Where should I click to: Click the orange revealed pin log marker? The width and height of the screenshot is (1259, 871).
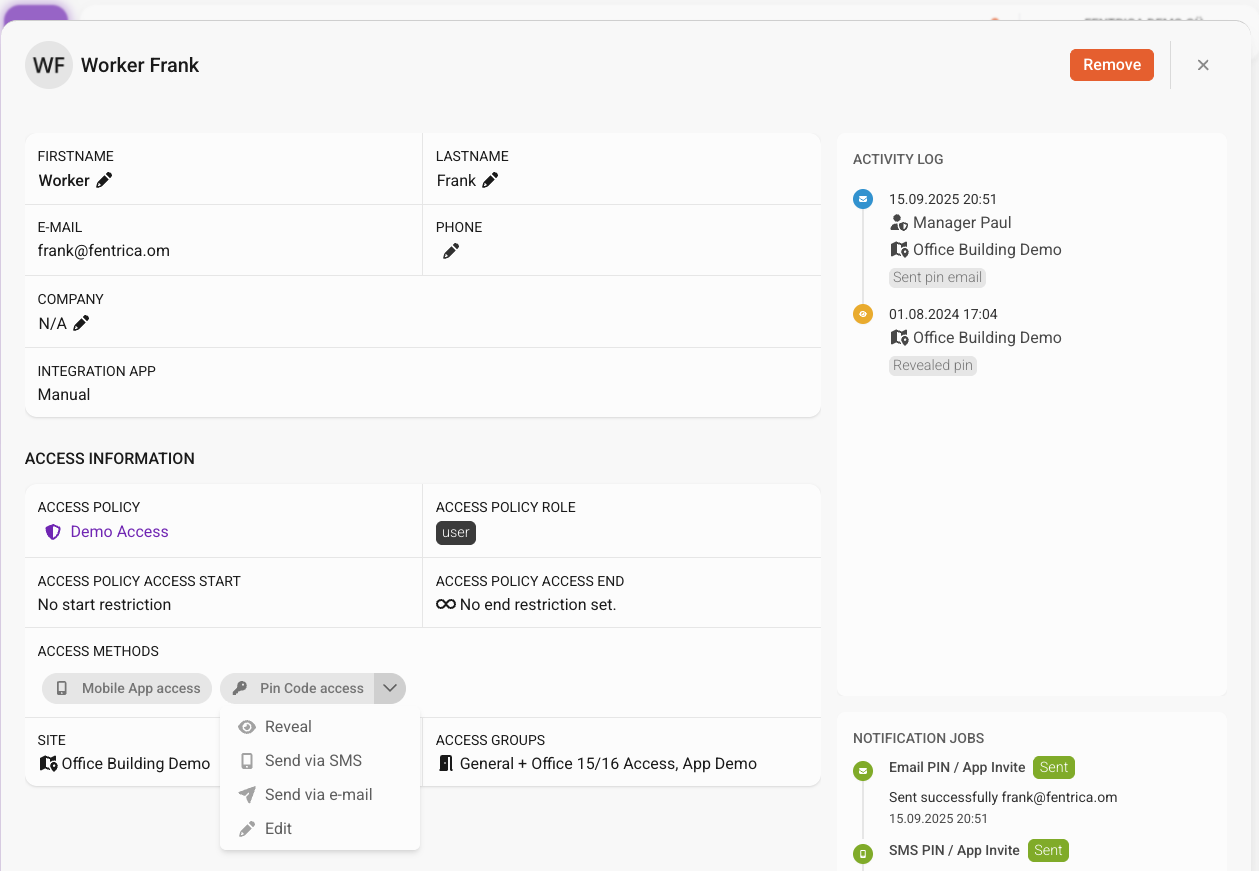862,314
